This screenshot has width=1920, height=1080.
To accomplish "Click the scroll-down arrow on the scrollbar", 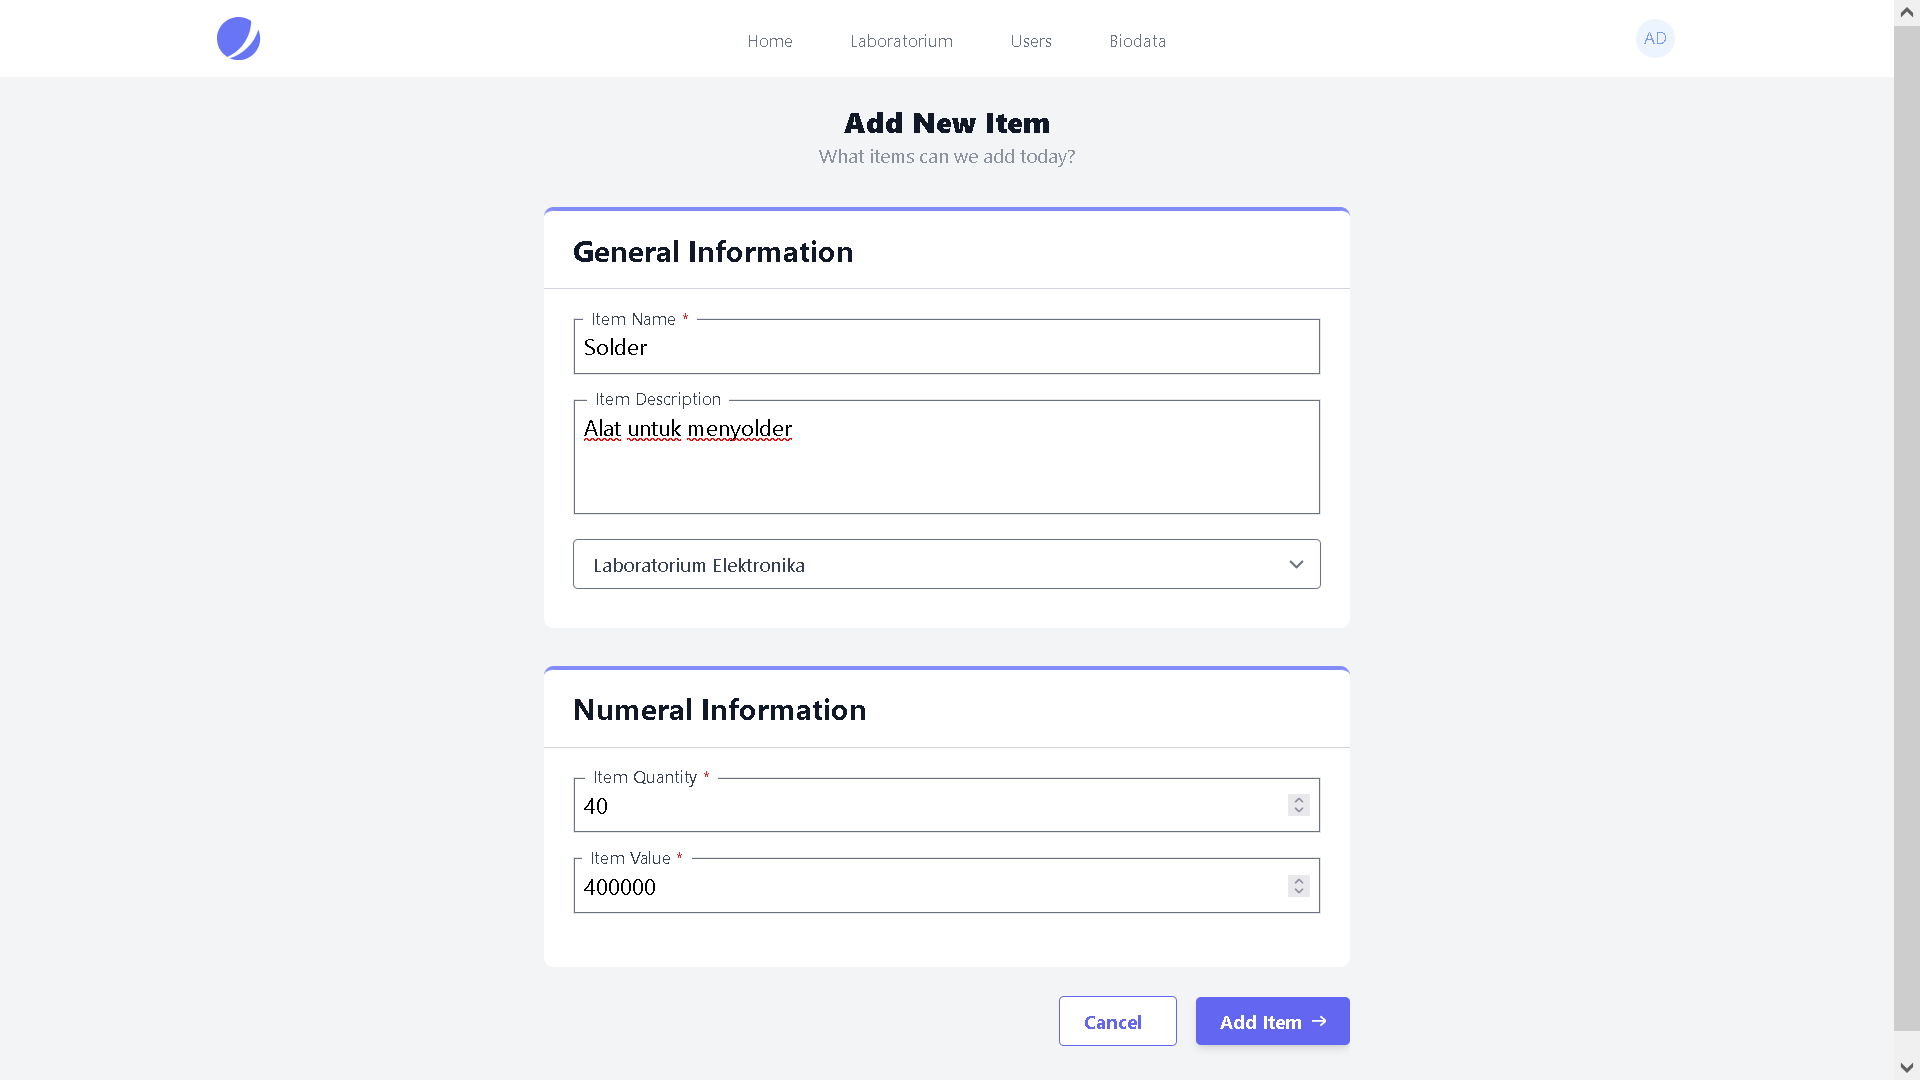I will 1906,1067.
